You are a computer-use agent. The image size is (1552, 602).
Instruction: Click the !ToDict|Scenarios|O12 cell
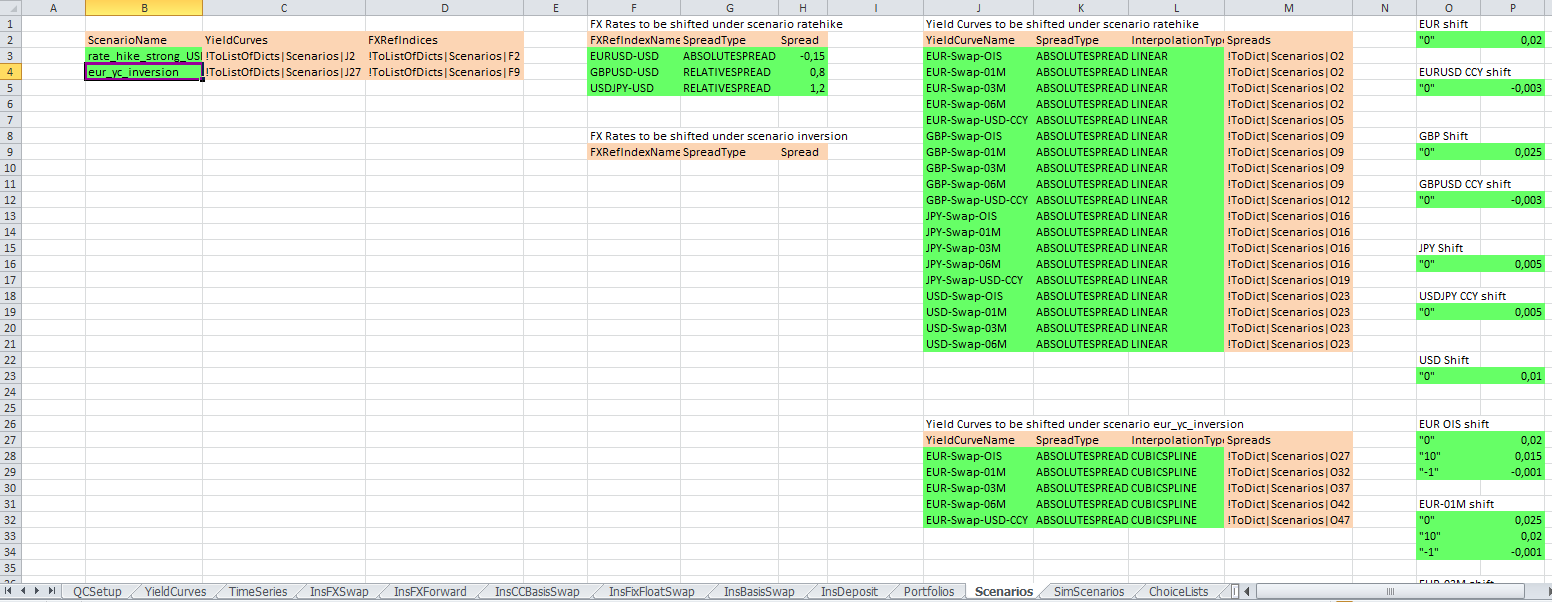point(1288,200)
